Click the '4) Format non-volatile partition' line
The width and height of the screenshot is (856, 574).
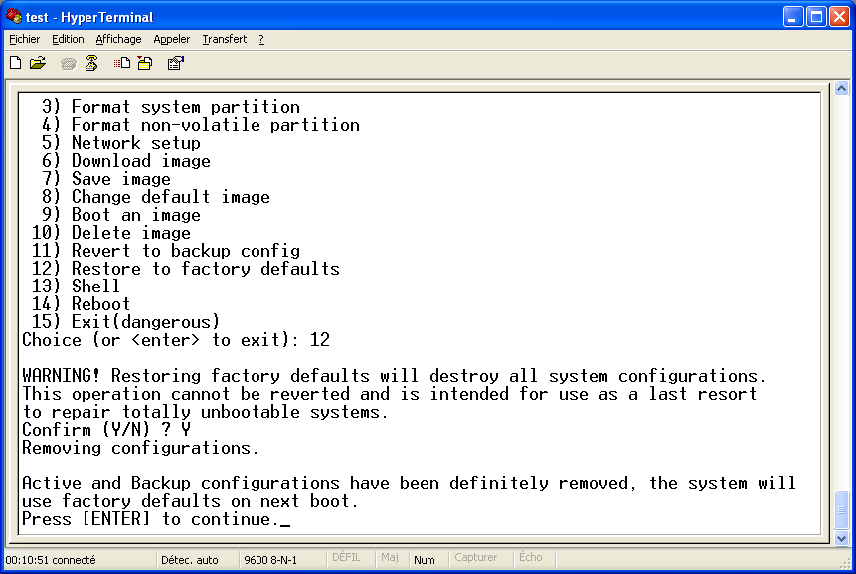[201, 125]
